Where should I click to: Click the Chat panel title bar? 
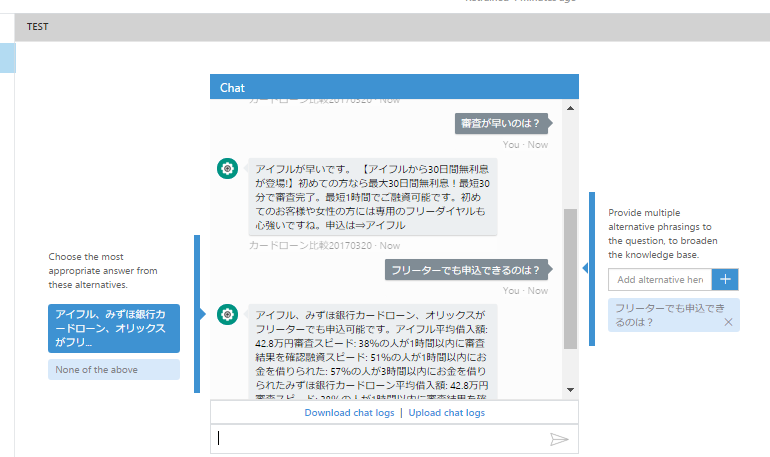[394, 87]
